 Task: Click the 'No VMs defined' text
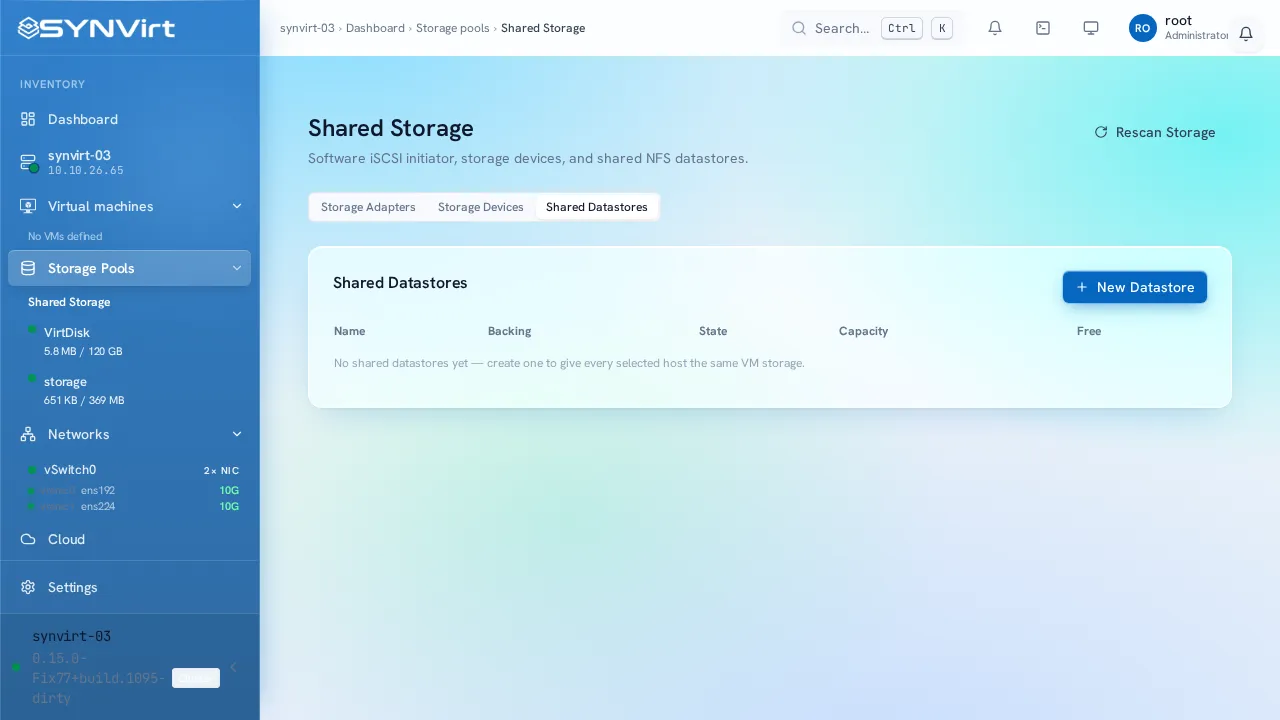click(x=65, y=237)
